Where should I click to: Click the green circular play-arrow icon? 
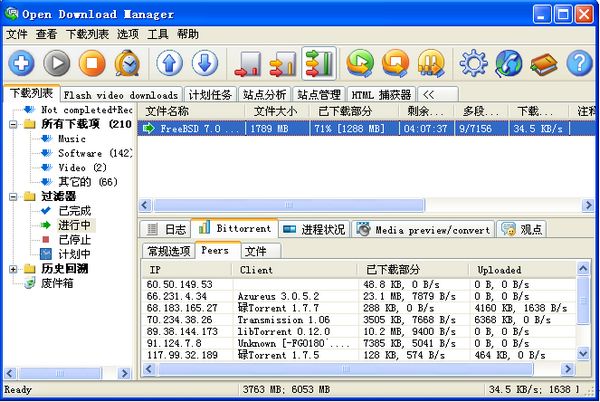click(x=360, y=63)
